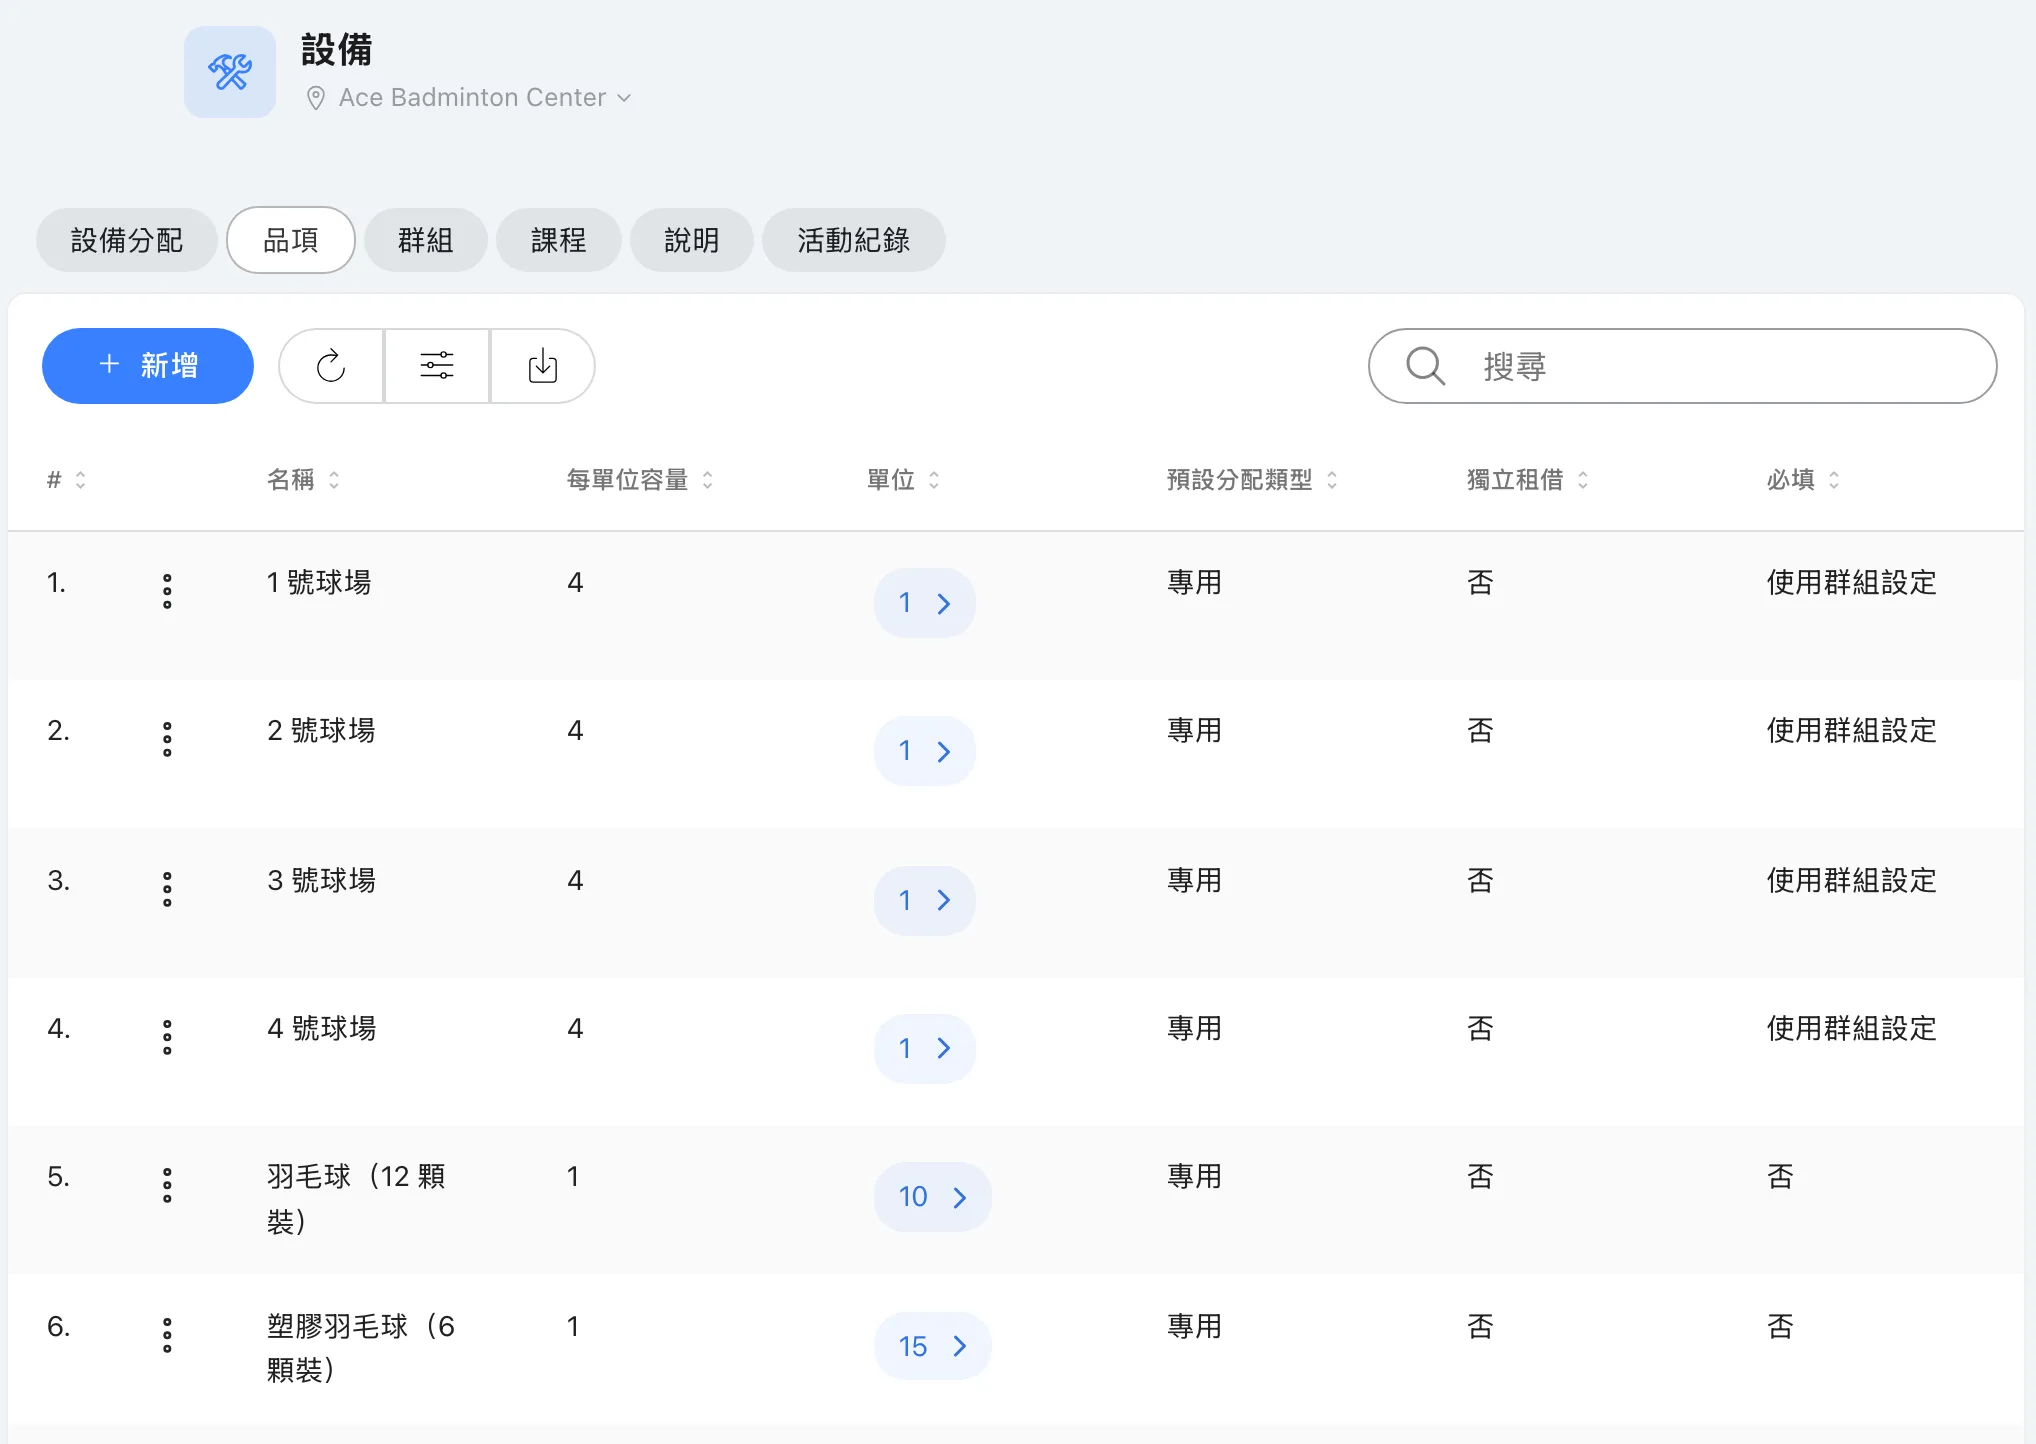Sort by the 名稱 column header
Screen dimensions: 2036x1444
303,480
